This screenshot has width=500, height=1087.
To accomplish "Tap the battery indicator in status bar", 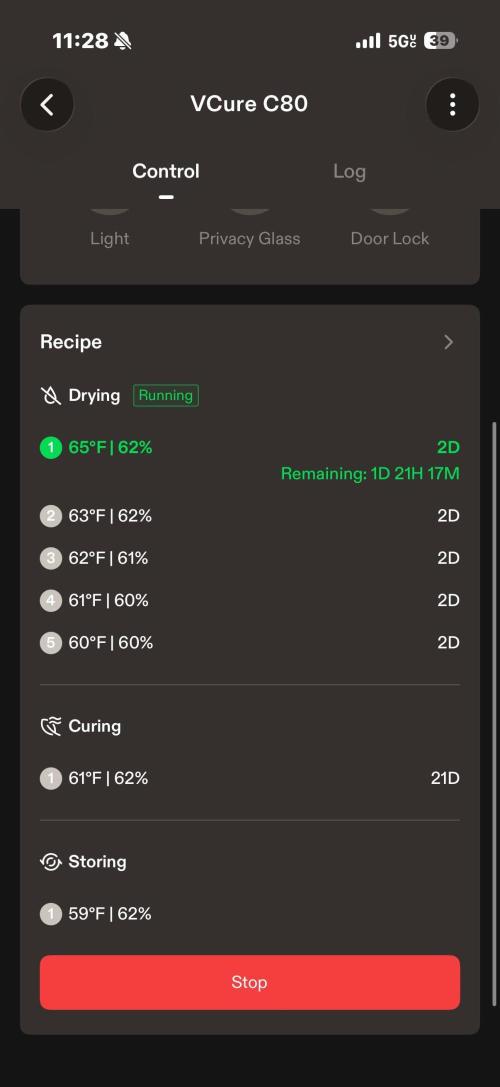I will pos(440,41).
